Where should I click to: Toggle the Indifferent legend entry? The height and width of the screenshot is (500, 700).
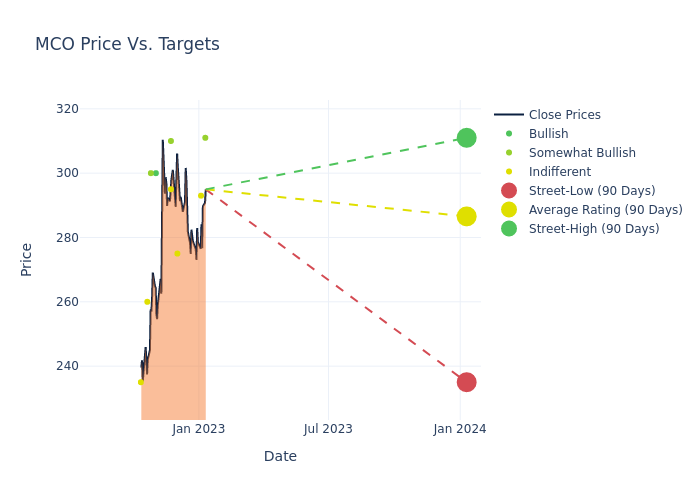pyautogui.click(x=559, y=172)
